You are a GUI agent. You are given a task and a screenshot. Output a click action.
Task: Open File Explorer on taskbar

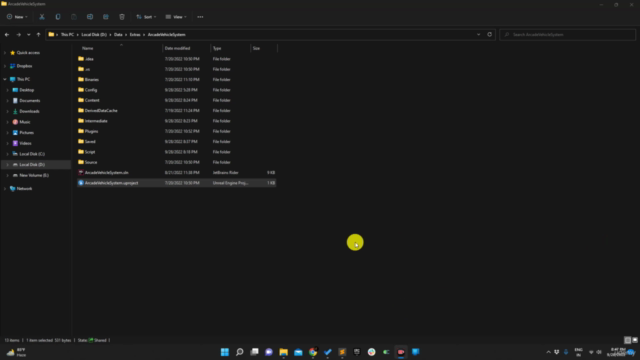284,352
